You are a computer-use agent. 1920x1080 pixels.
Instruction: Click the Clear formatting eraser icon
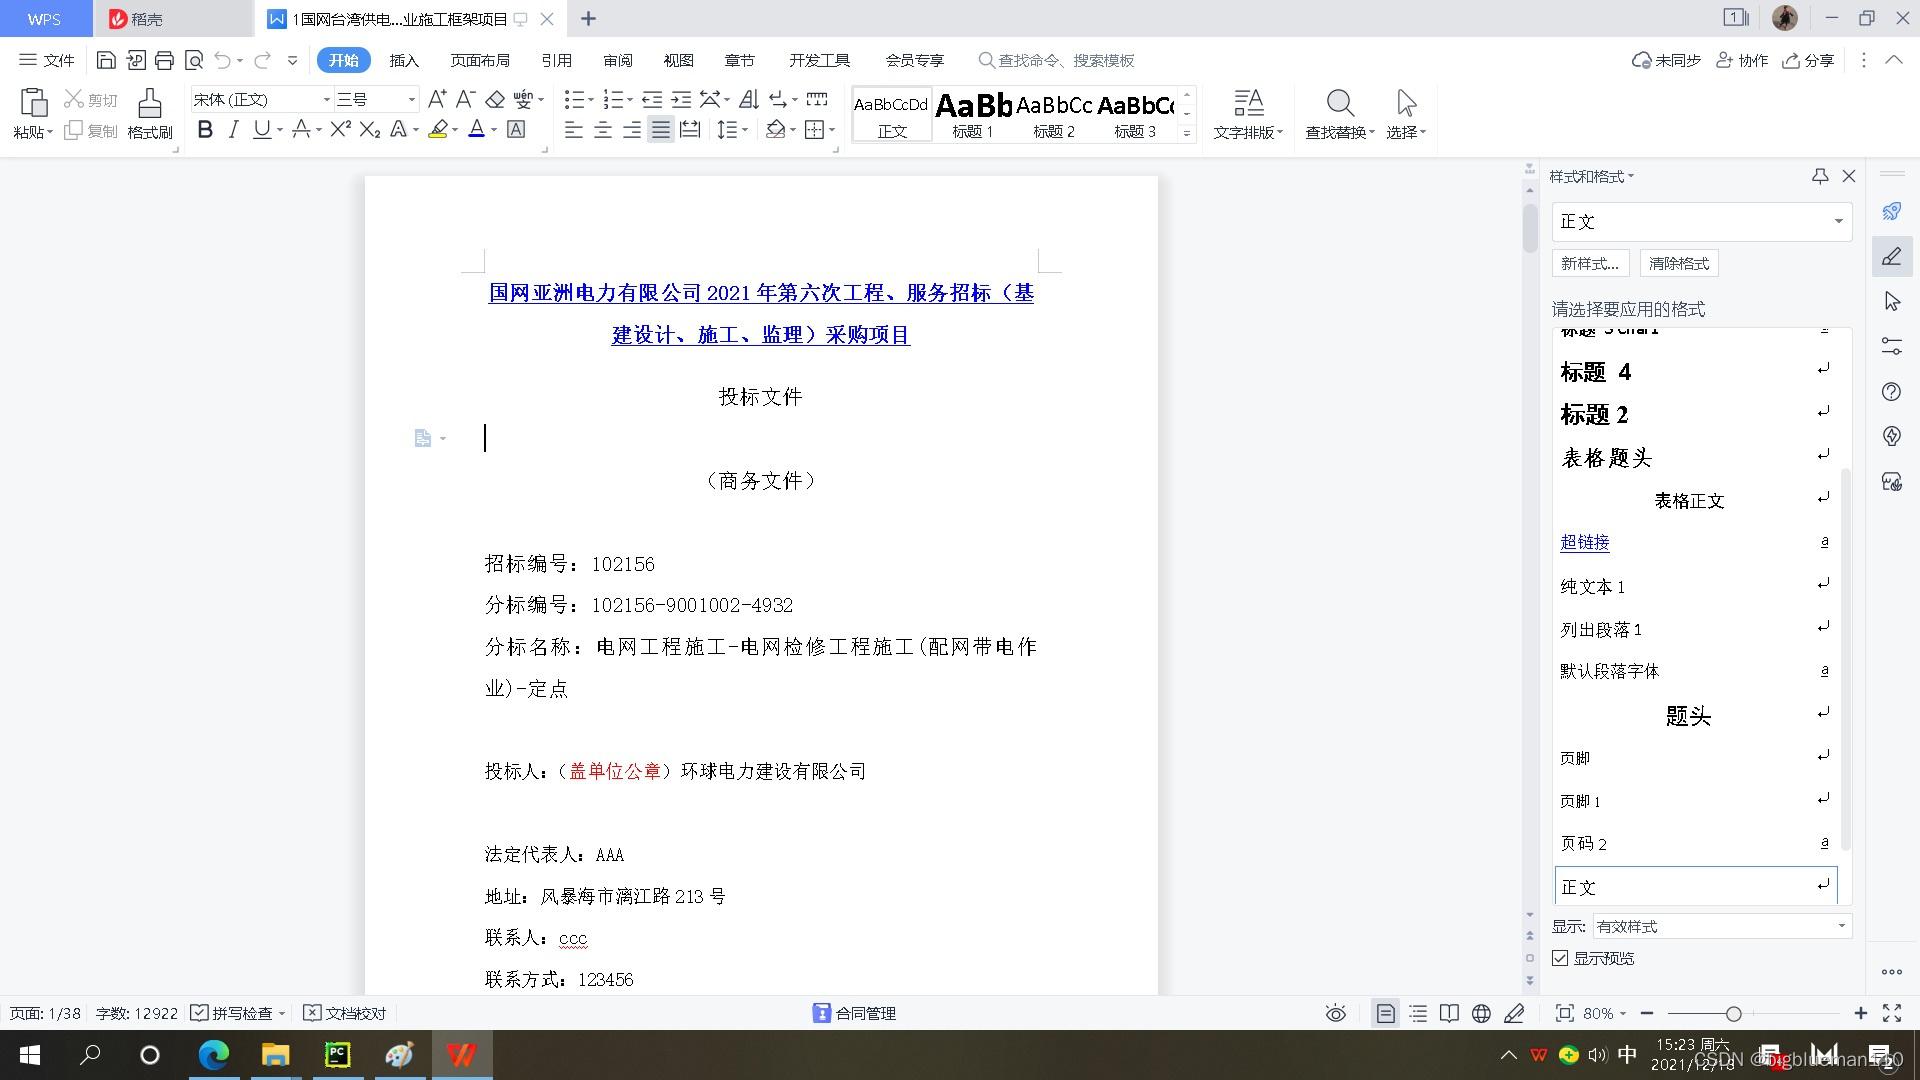[x=495, y=99]
